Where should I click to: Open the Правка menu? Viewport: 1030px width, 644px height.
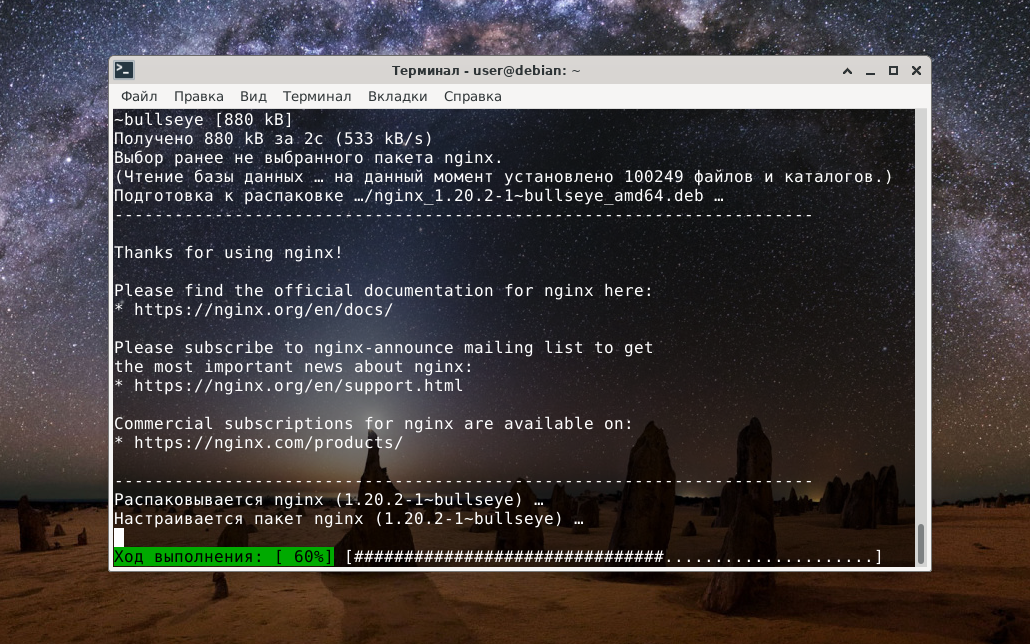tap(198, 97)
